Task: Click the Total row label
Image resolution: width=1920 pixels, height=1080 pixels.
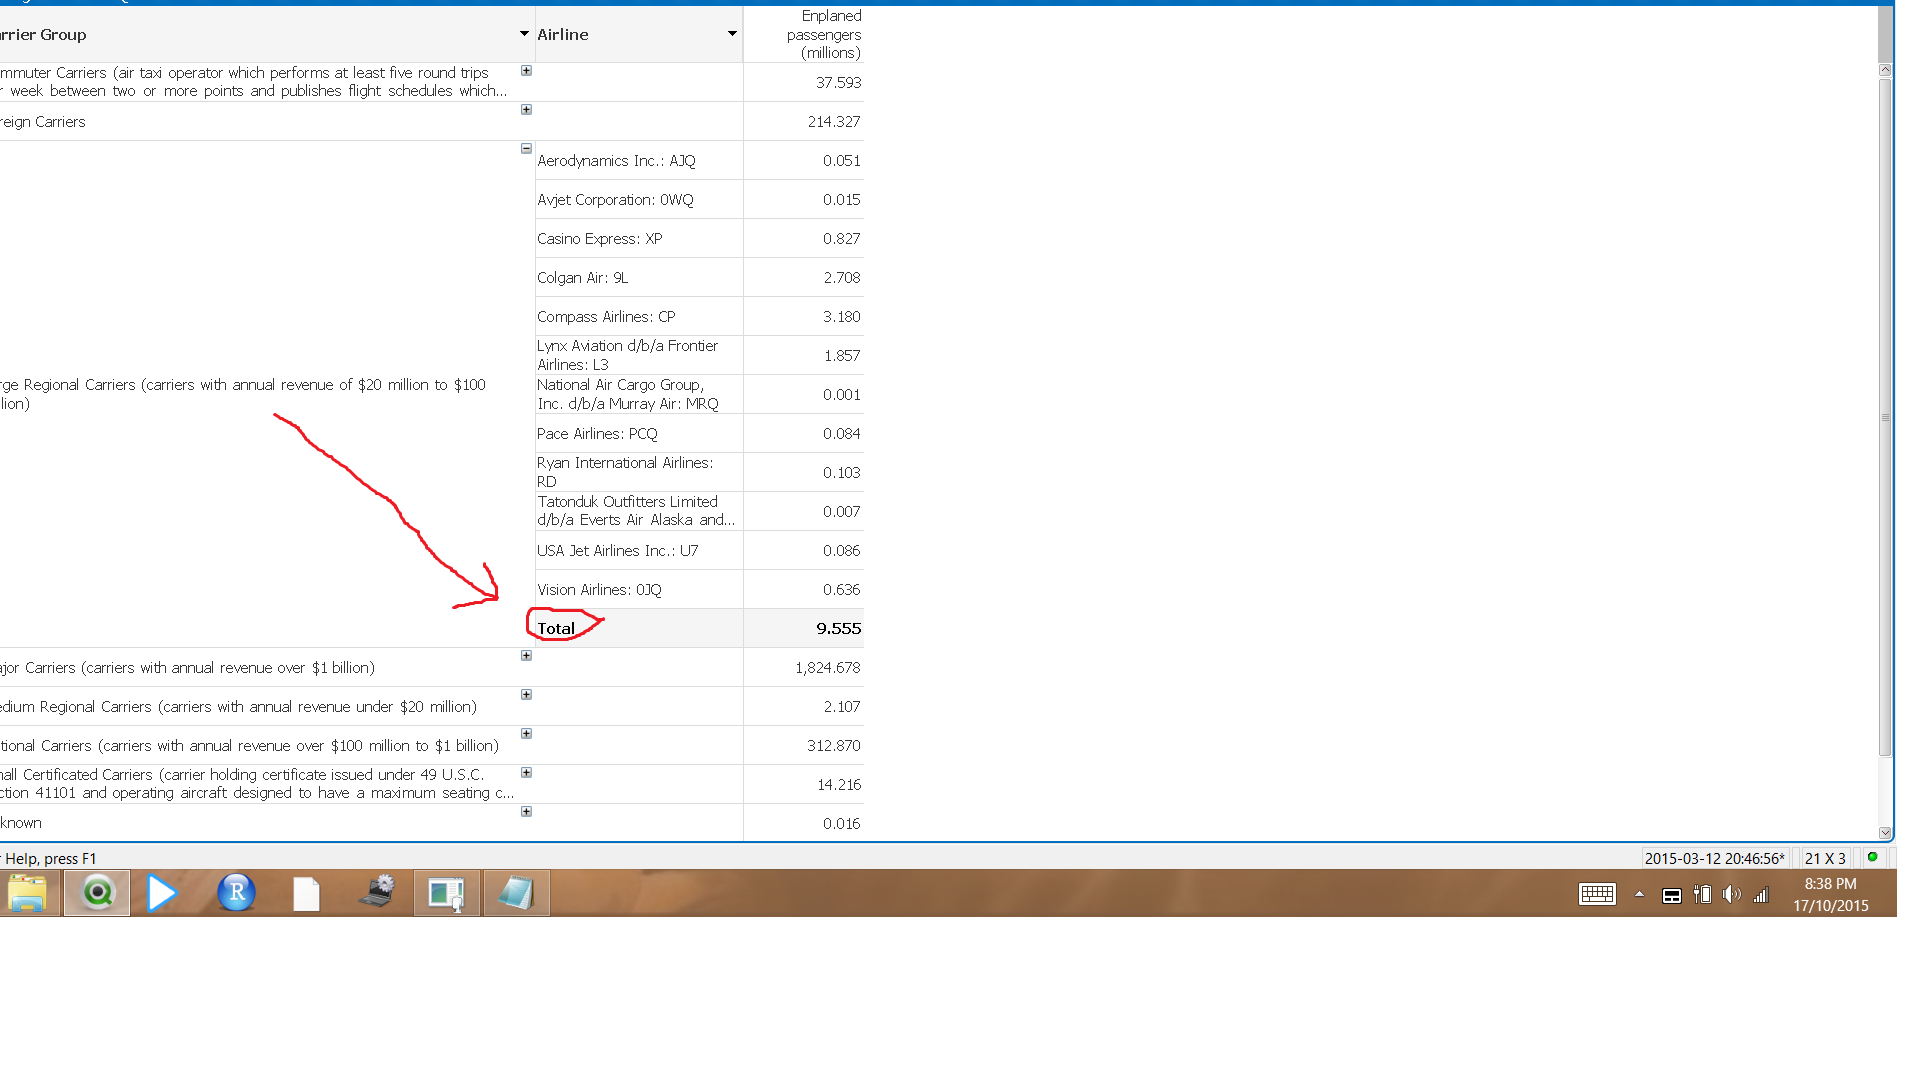Action: 557,628
